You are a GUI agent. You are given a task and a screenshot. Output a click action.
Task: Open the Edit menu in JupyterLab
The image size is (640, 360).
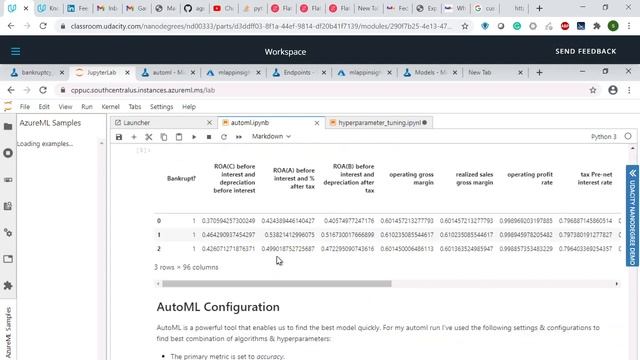44,107
